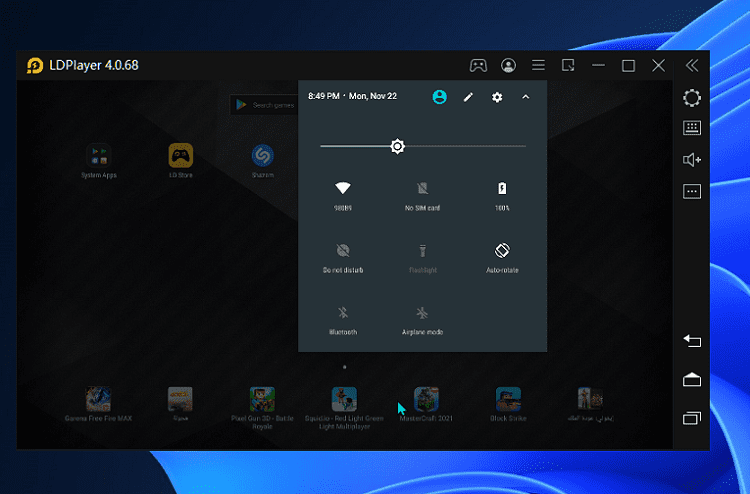The width and height of the screenshot is (750, 494).
Task: Launch Pixel Gun 3D - Battle Royale
Action: 262,408
